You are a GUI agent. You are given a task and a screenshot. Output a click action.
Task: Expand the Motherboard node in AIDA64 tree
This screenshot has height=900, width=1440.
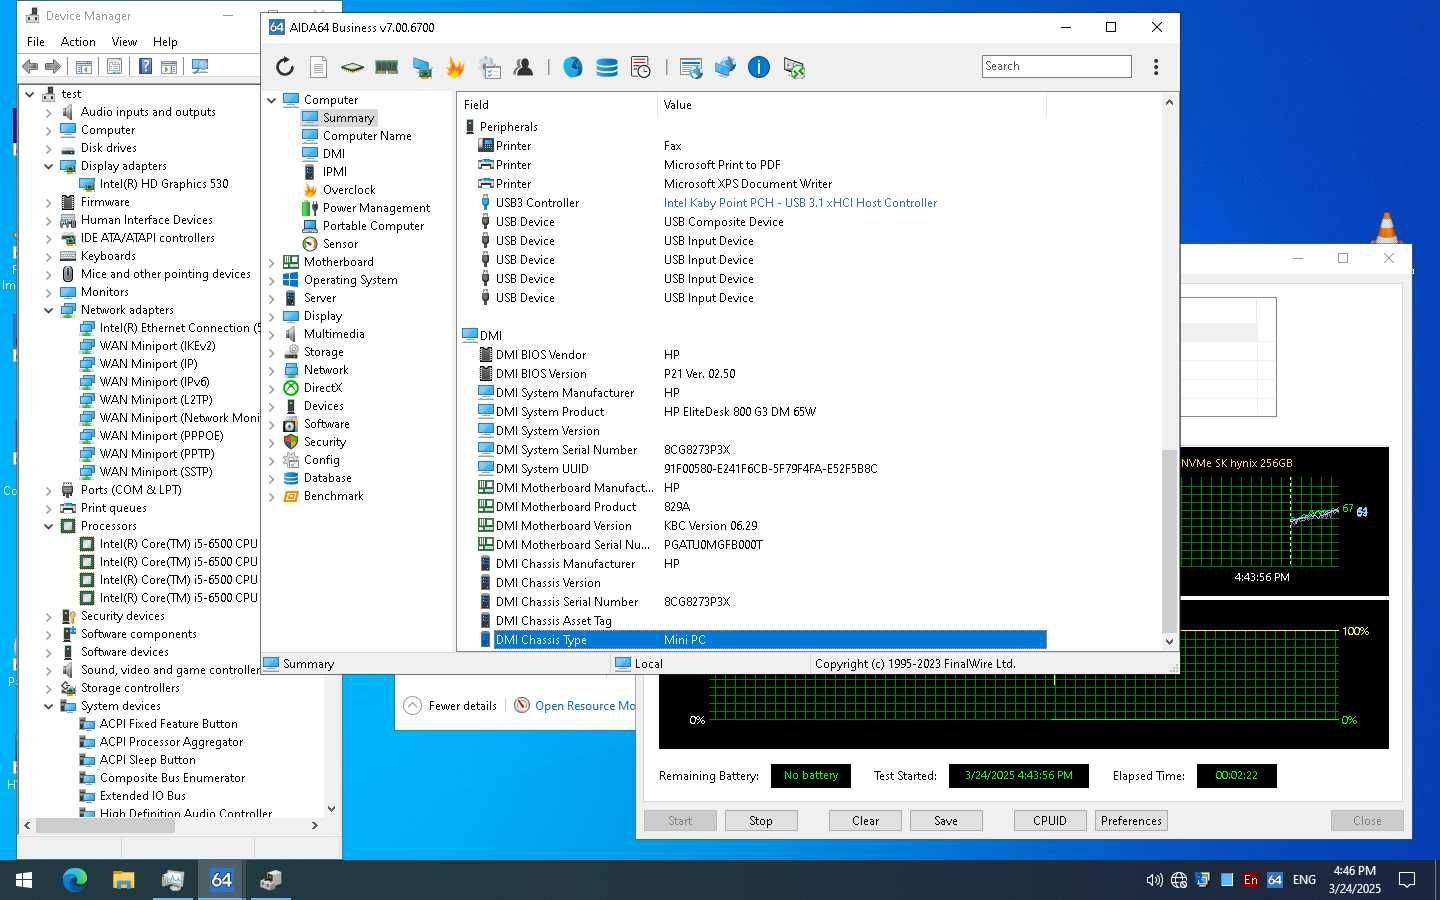(x=272, y=262)
